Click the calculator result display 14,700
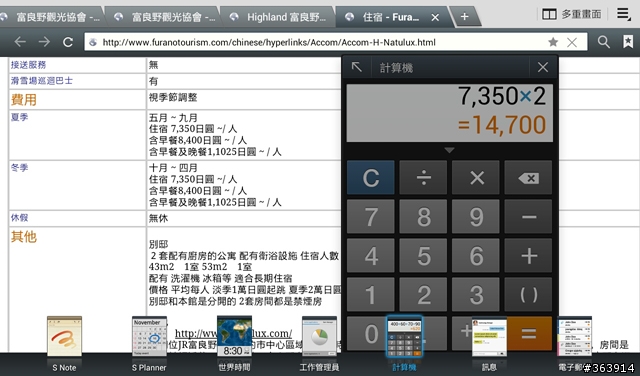 (502, 125)
